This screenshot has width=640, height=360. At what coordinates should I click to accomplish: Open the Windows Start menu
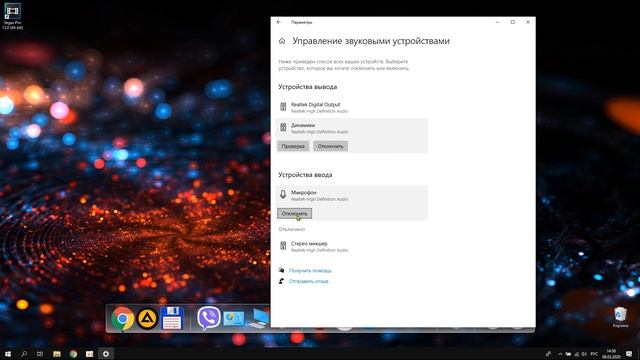[x=8, y=354]
